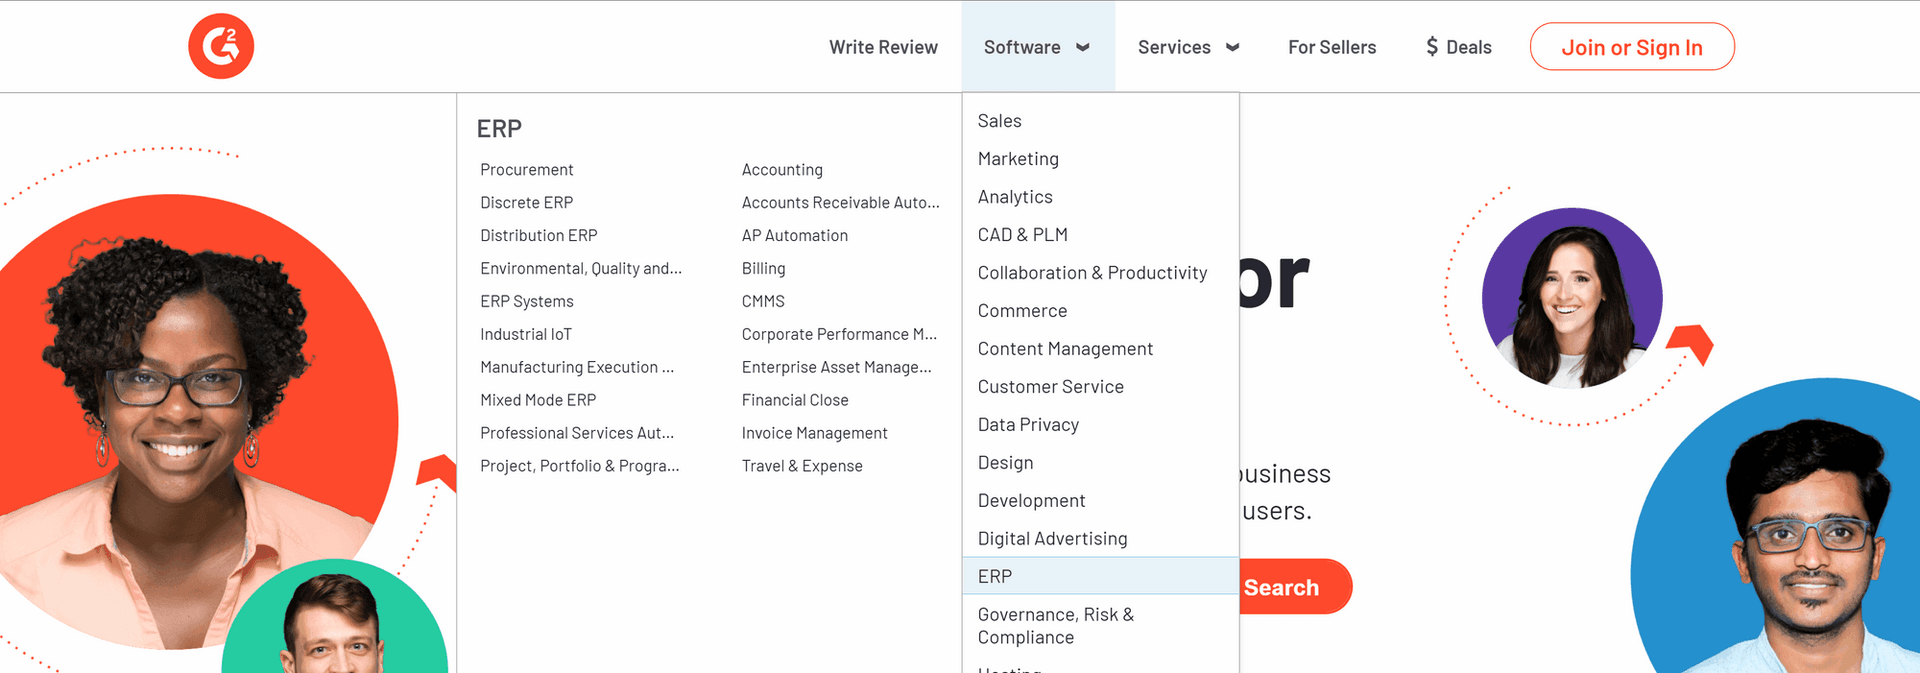
Task: Select Digital Advertising from category list
Action: coord(1052,538)
